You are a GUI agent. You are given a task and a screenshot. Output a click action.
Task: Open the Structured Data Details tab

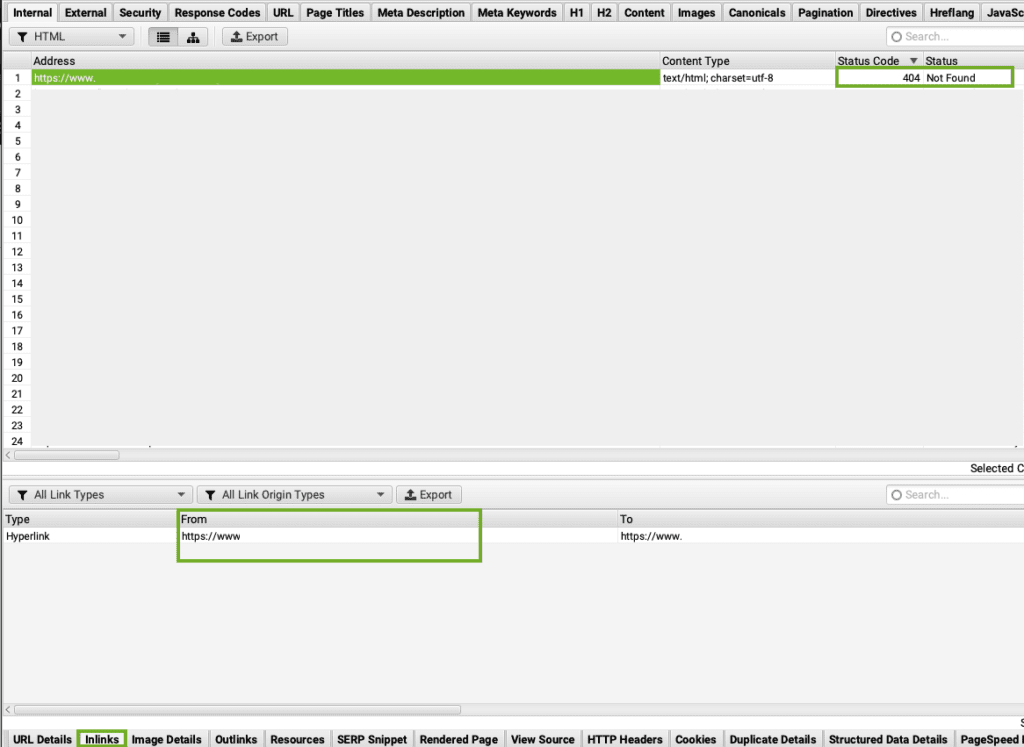pyautogui.click(x=888, y=739)
